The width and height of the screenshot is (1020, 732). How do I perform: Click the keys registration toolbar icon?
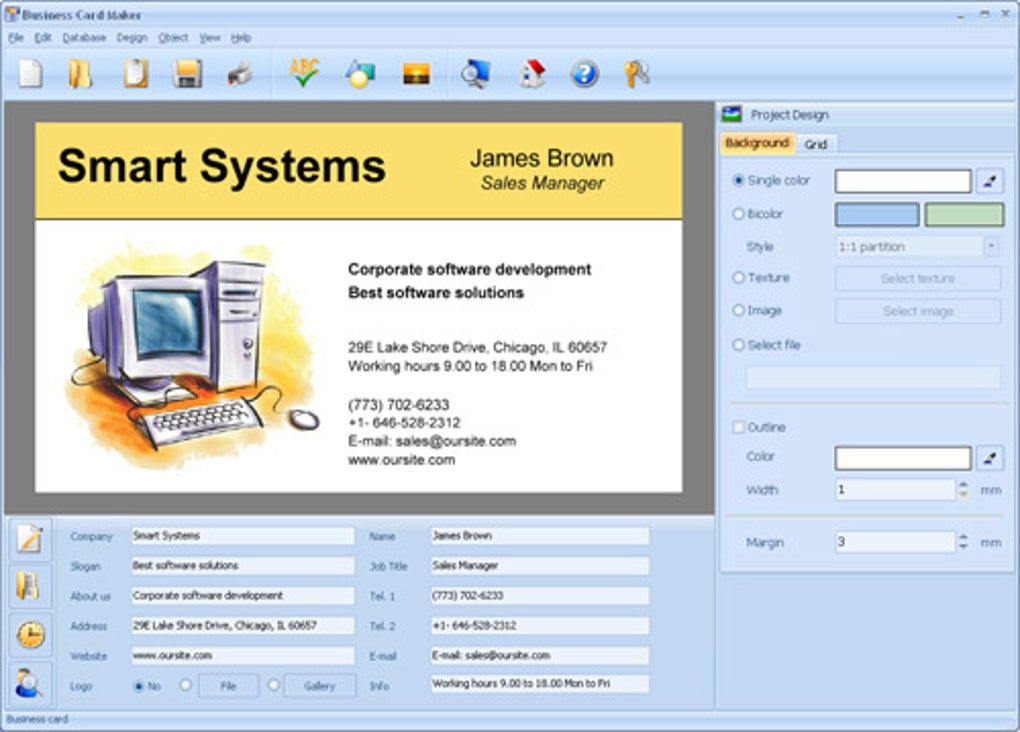coord(636,74)
